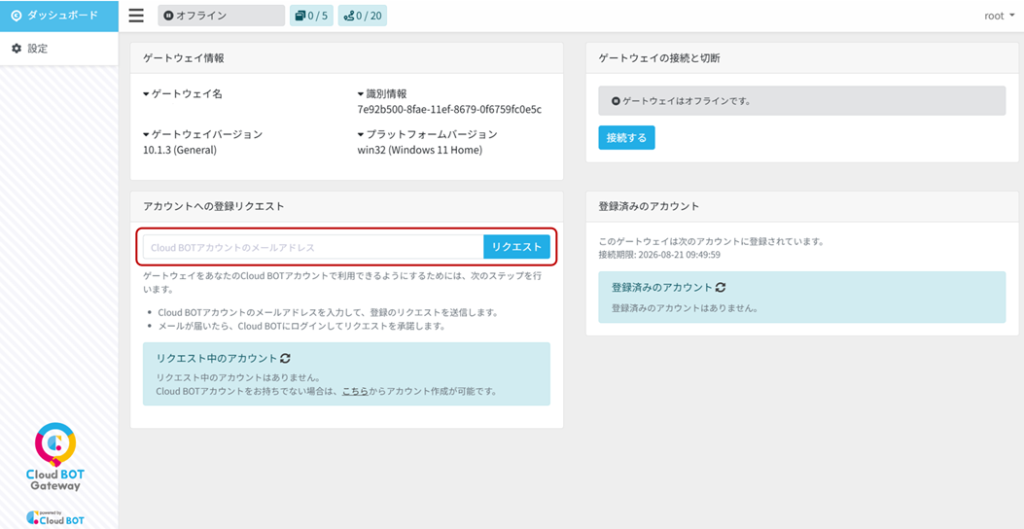Click the ゲートウェイはオフラインです message

[x=802, y=101]
